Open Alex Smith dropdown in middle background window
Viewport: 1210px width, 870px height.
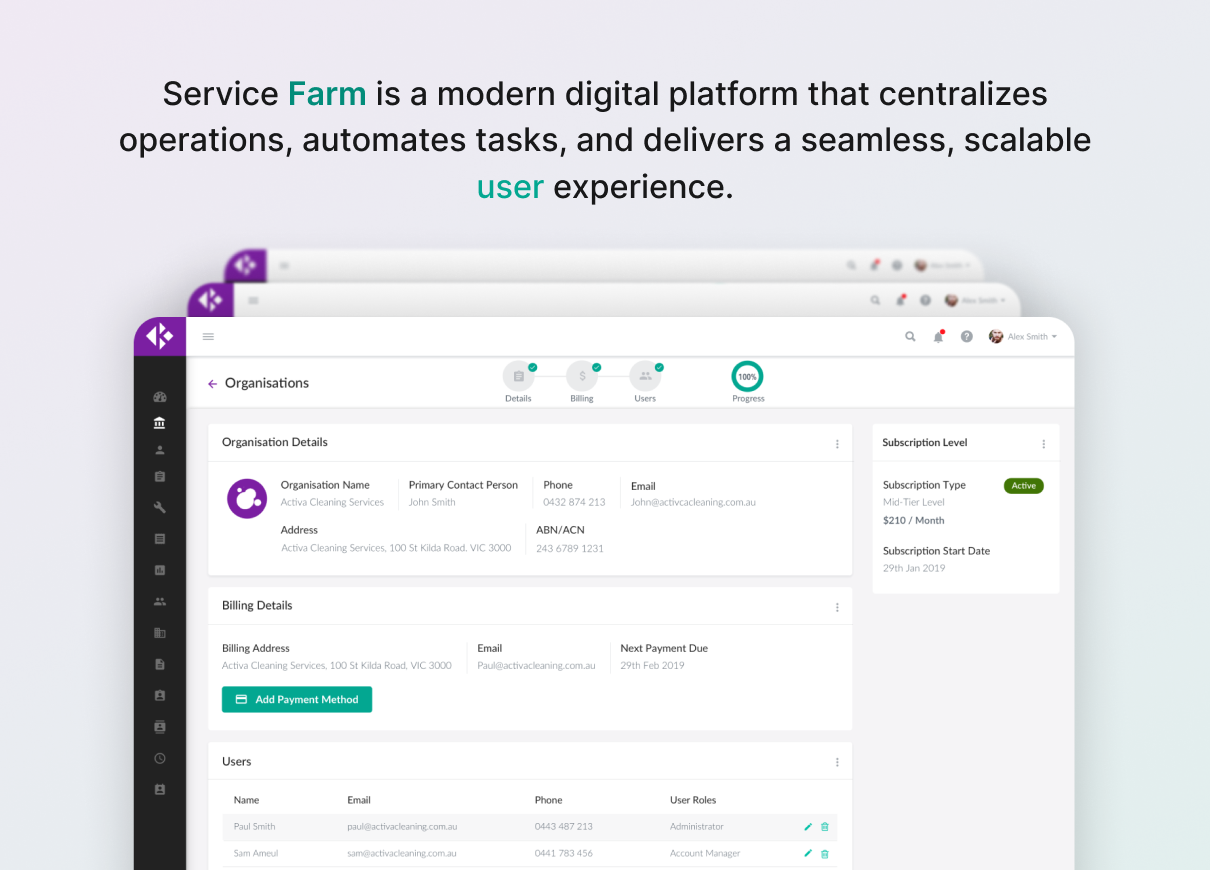click(x=977, y=300)
